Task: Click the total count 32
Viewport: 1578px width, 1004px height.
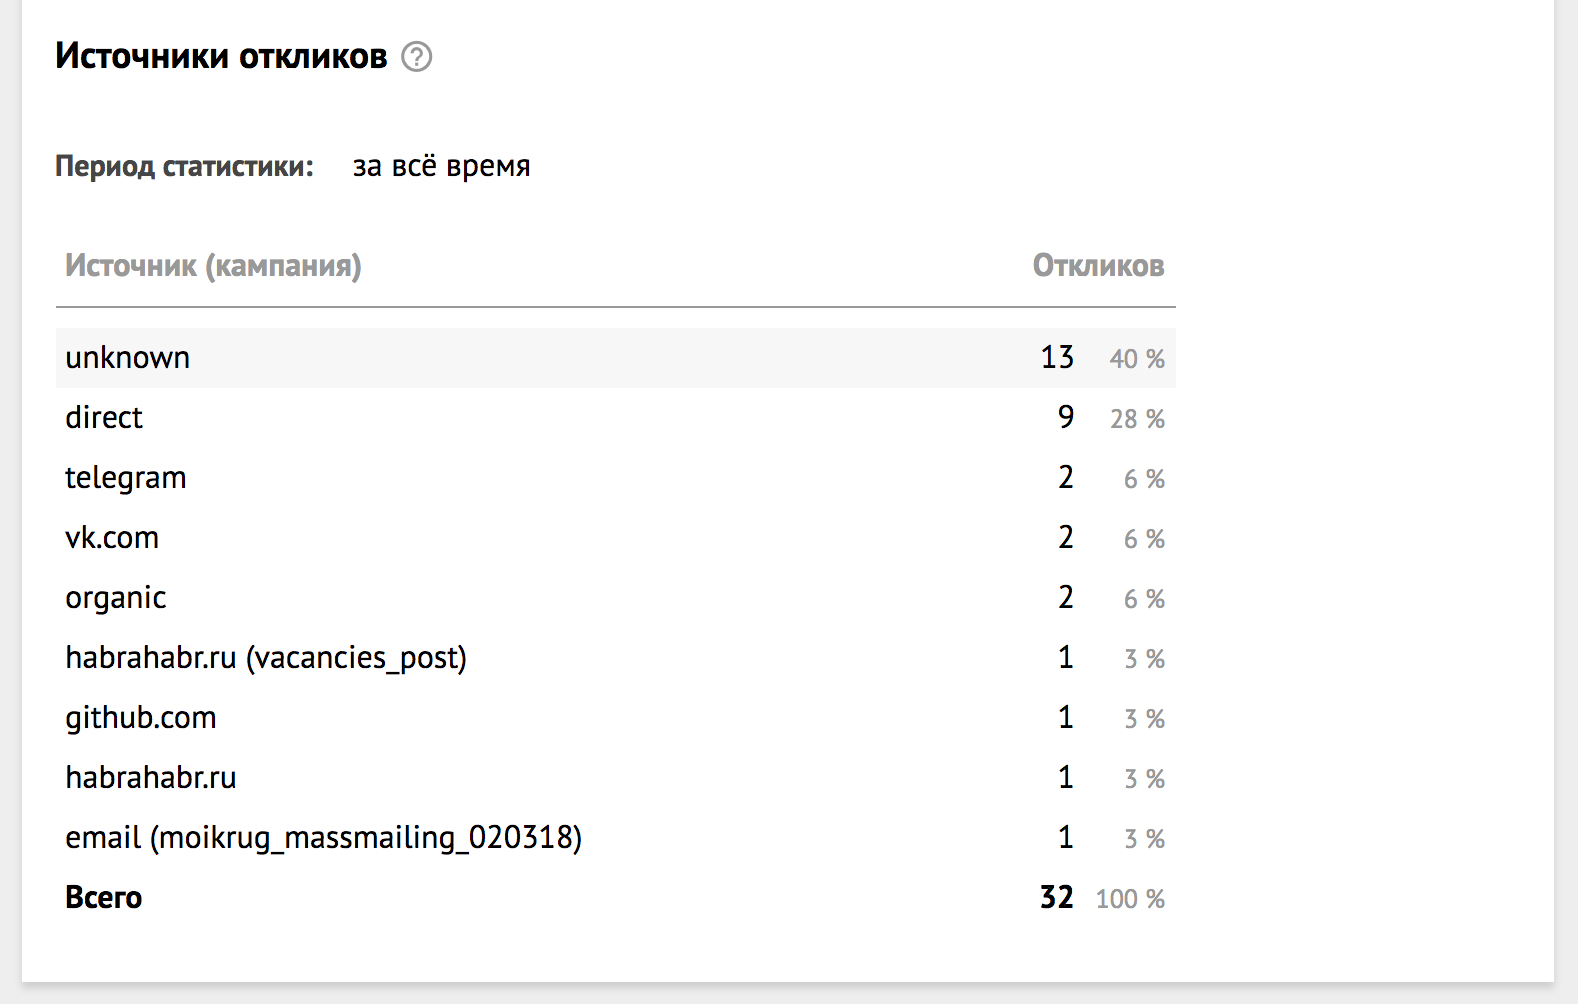Action: (x=1057, y=898)
